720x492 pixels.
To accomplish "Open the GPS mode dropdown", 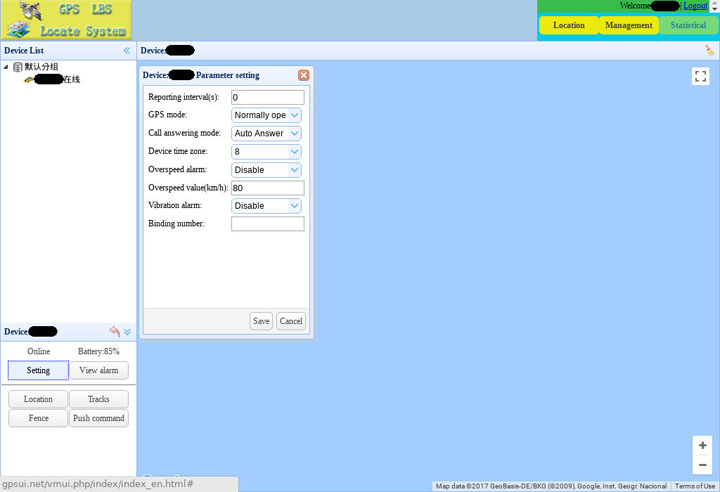I will (266, 115).
